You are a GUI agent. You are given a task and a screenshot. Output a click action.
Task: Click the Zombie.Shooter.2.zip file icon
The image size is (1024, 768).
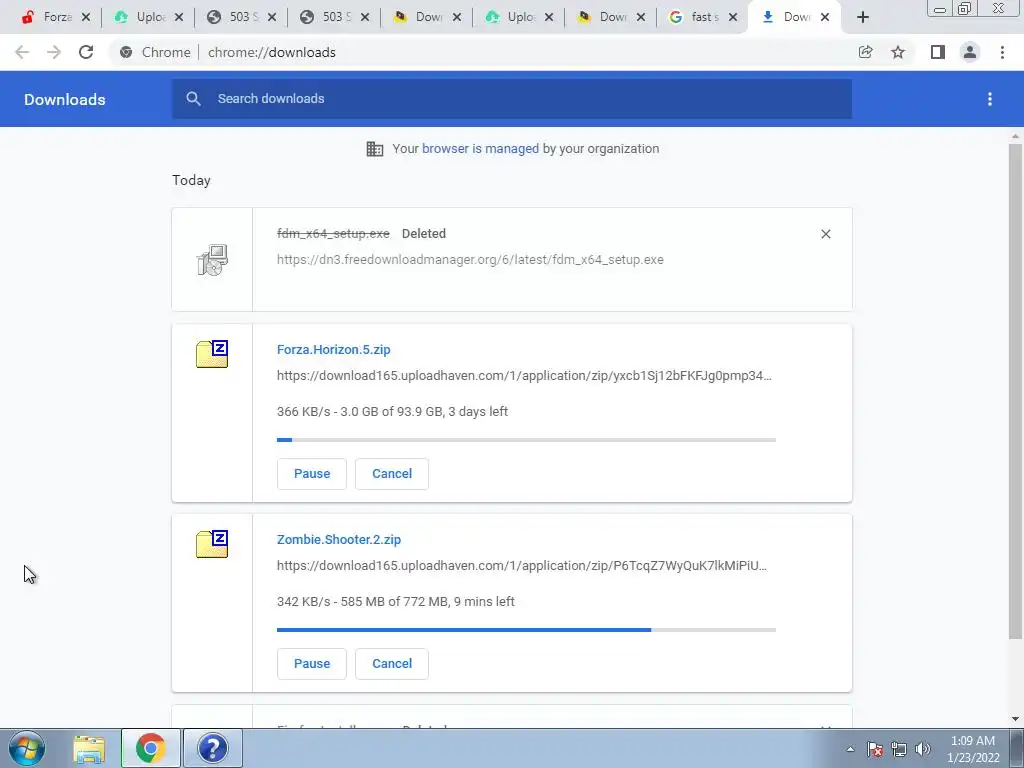point(212,544)
